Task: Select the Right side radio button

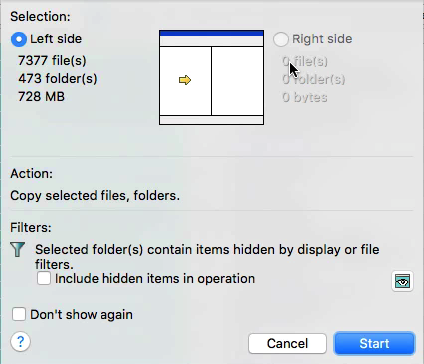Action: click(281, 39)
